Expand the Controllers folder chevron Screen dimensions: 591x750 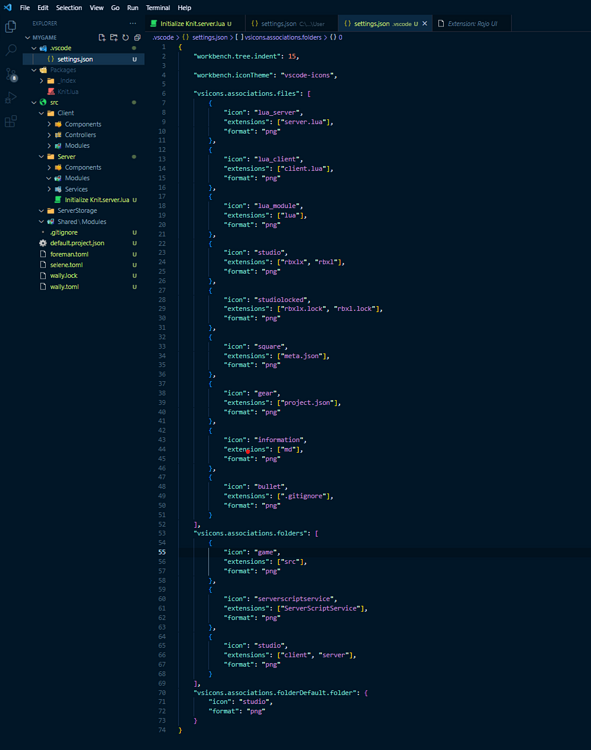pyautogui.click(x=49, y=135)
